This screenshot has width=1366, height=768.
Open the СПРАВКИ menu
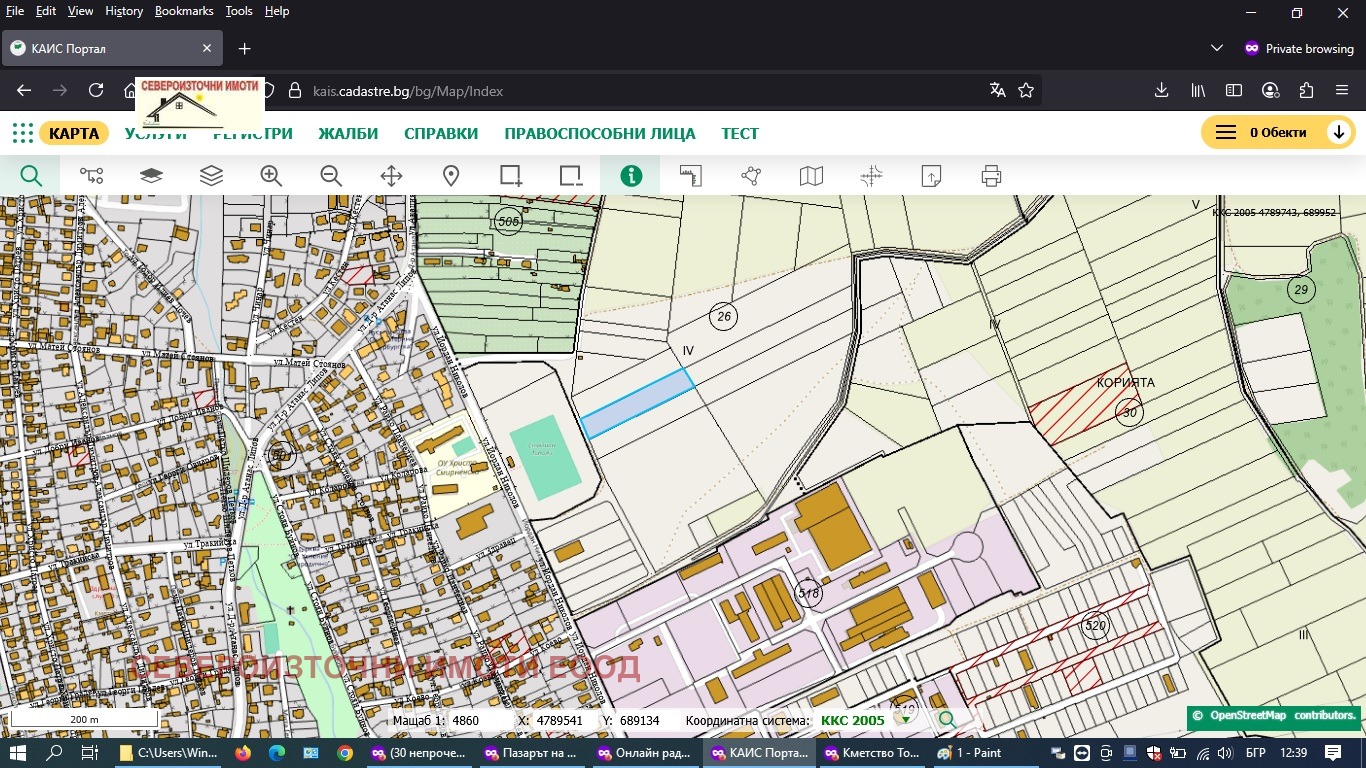(x=441, y=133)
